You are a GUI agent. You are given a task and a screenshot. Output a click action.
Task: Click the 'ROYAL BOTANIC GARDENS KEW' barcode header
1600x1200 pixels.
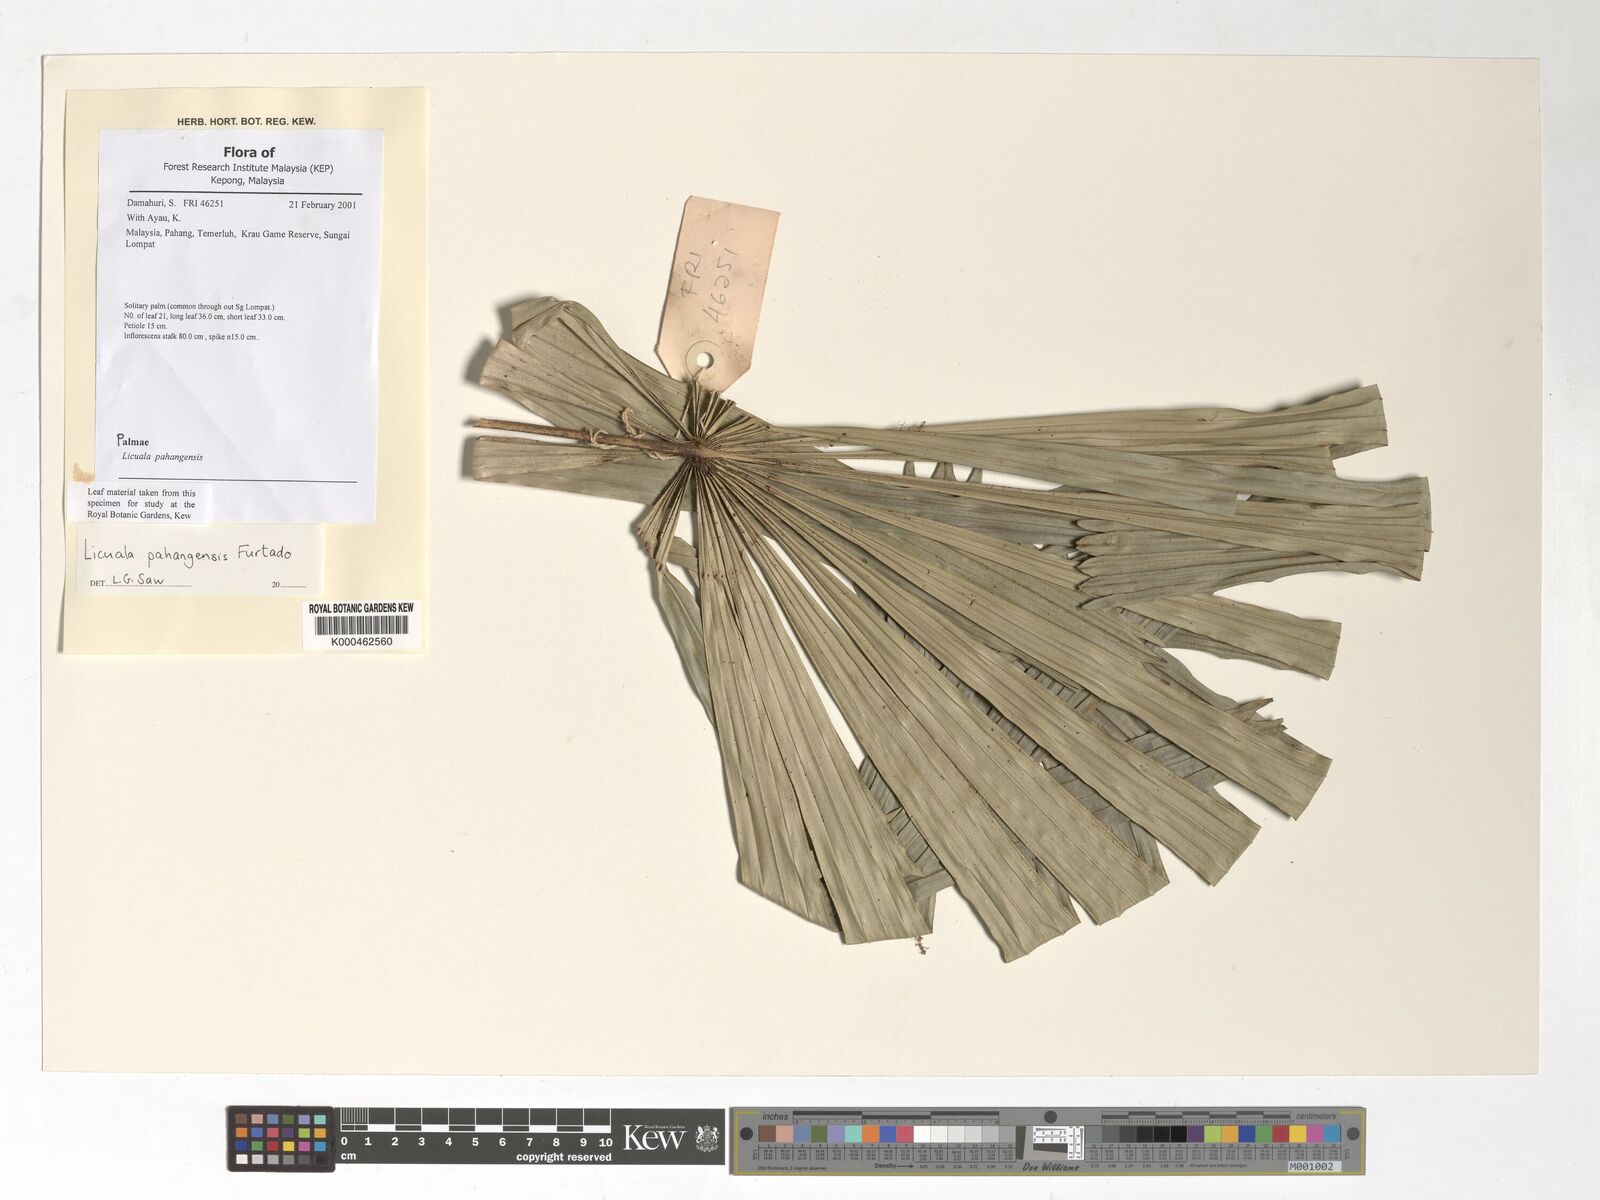(361, 608)
